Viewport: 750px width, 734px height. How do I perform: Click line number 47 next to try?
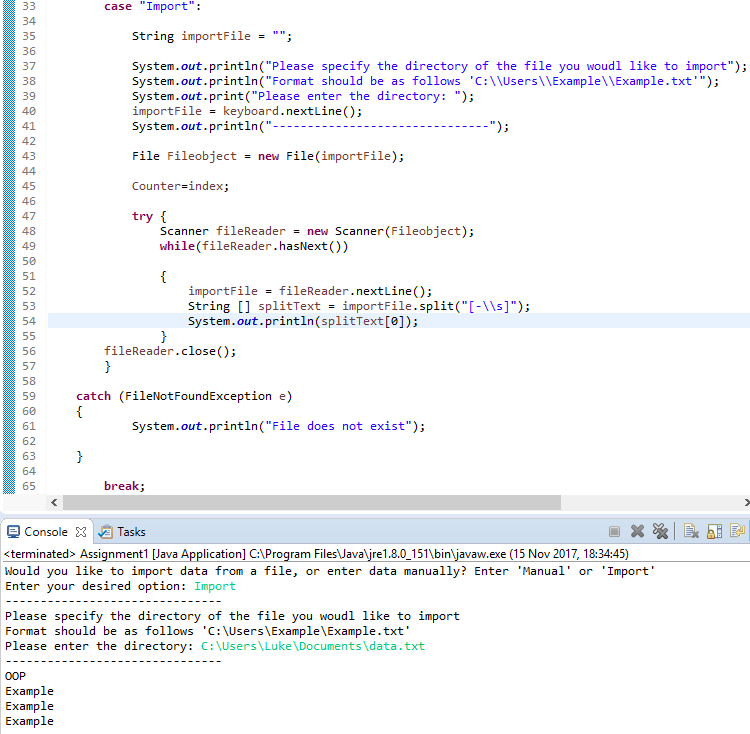point(29,216)
